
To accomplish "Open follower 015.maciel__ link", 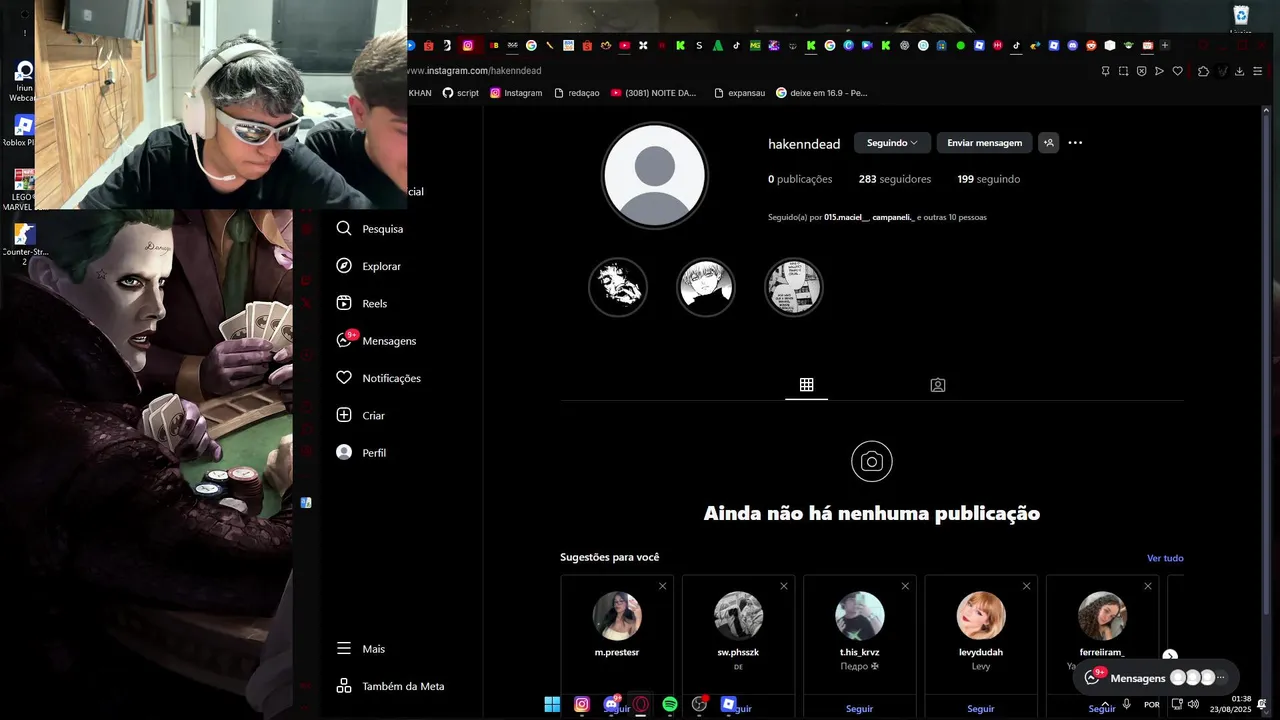I will [x=846, y=217].
